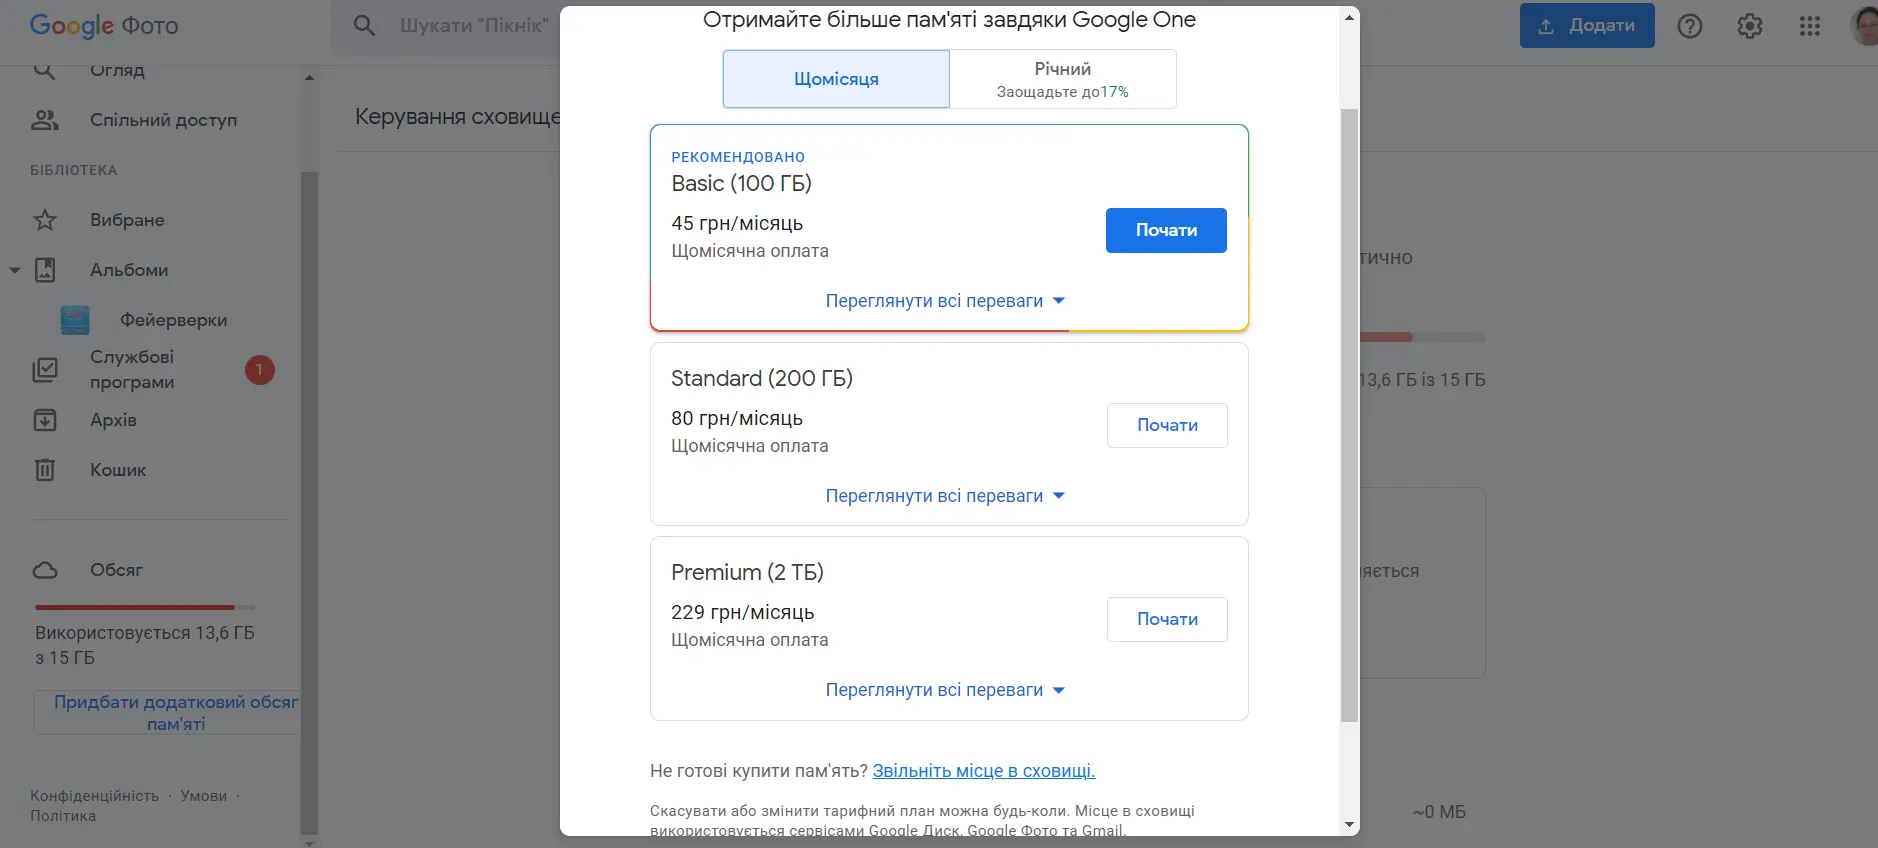Click the storage bar behind the dialog
The height and width of the screenshot is (848, 1878).
1422,337
